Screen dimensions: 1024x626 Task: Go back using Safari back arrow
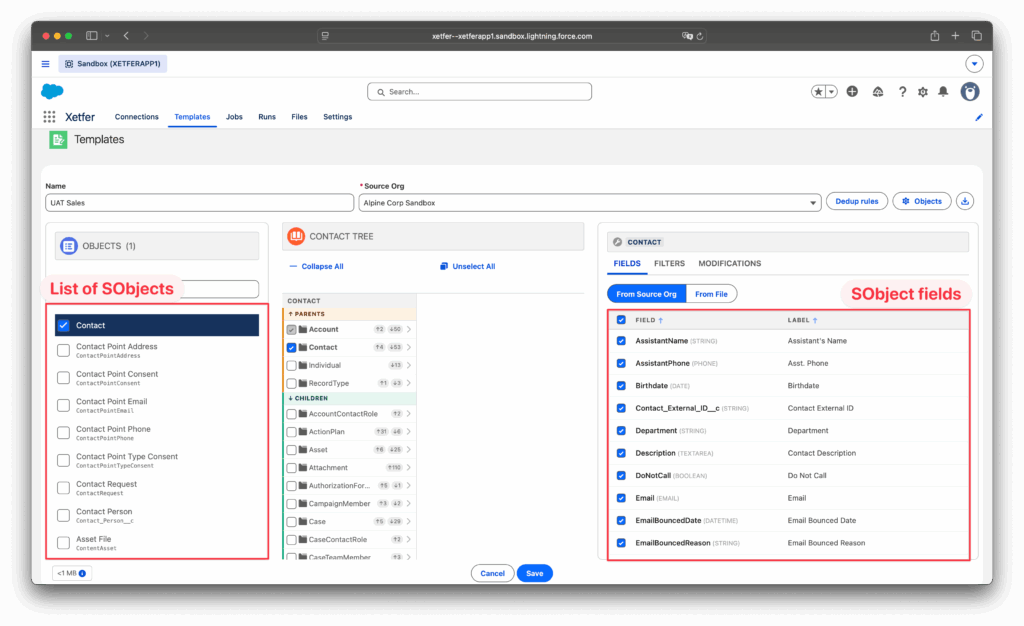127,36
